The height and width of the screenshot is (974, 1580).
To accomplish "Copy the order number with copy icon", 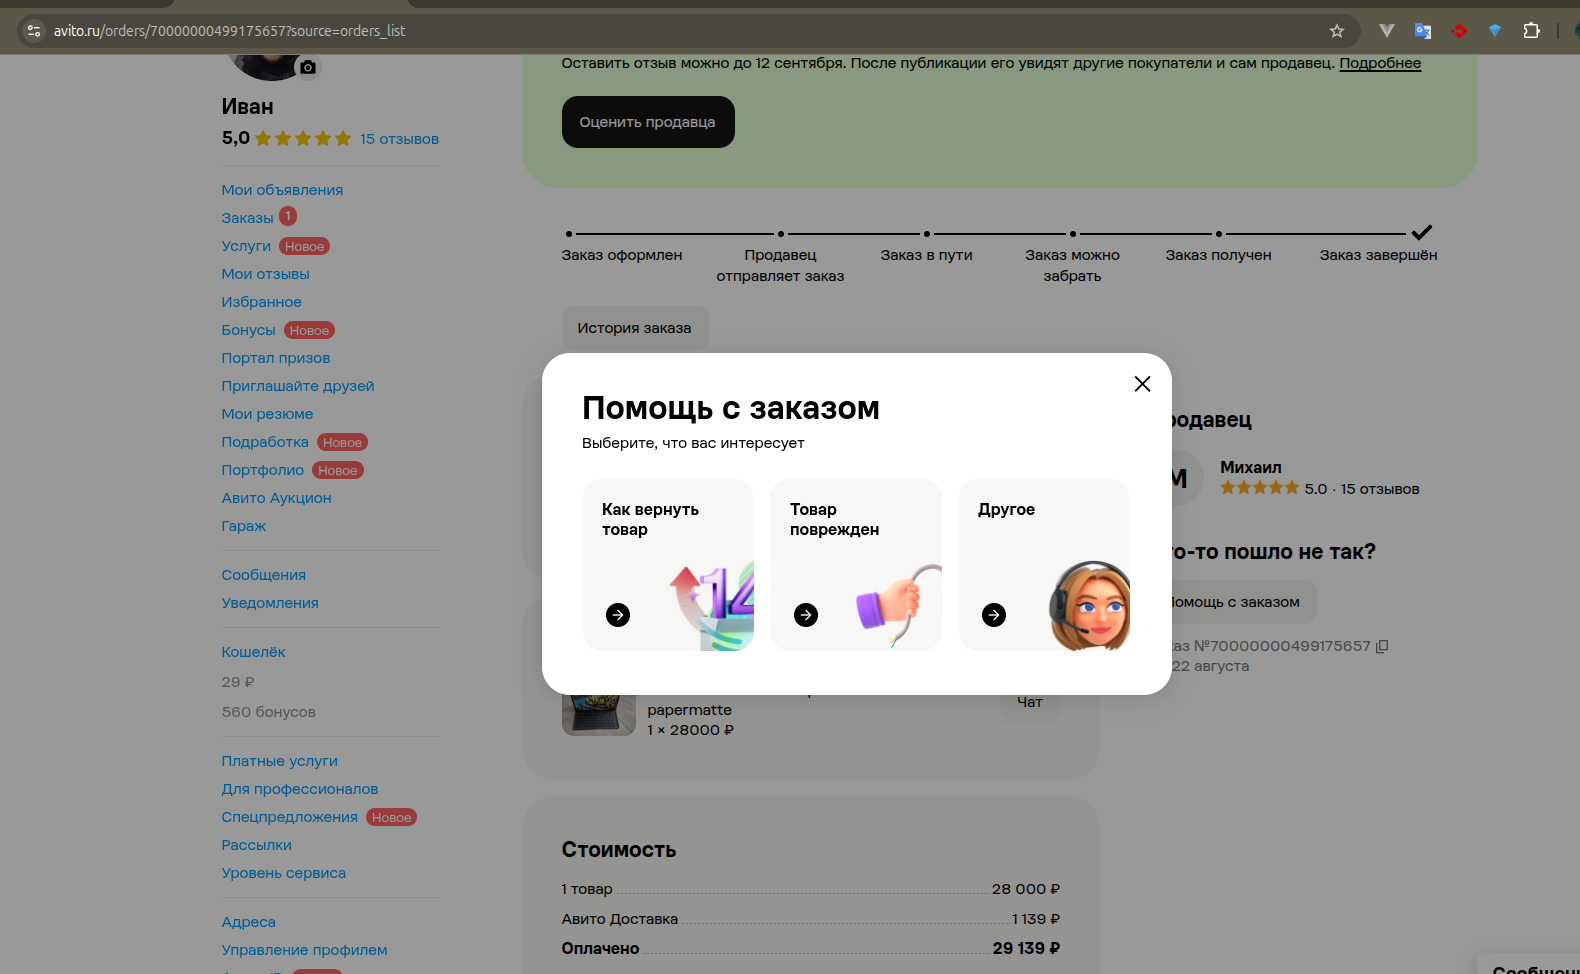I will tap(1382, 646).
